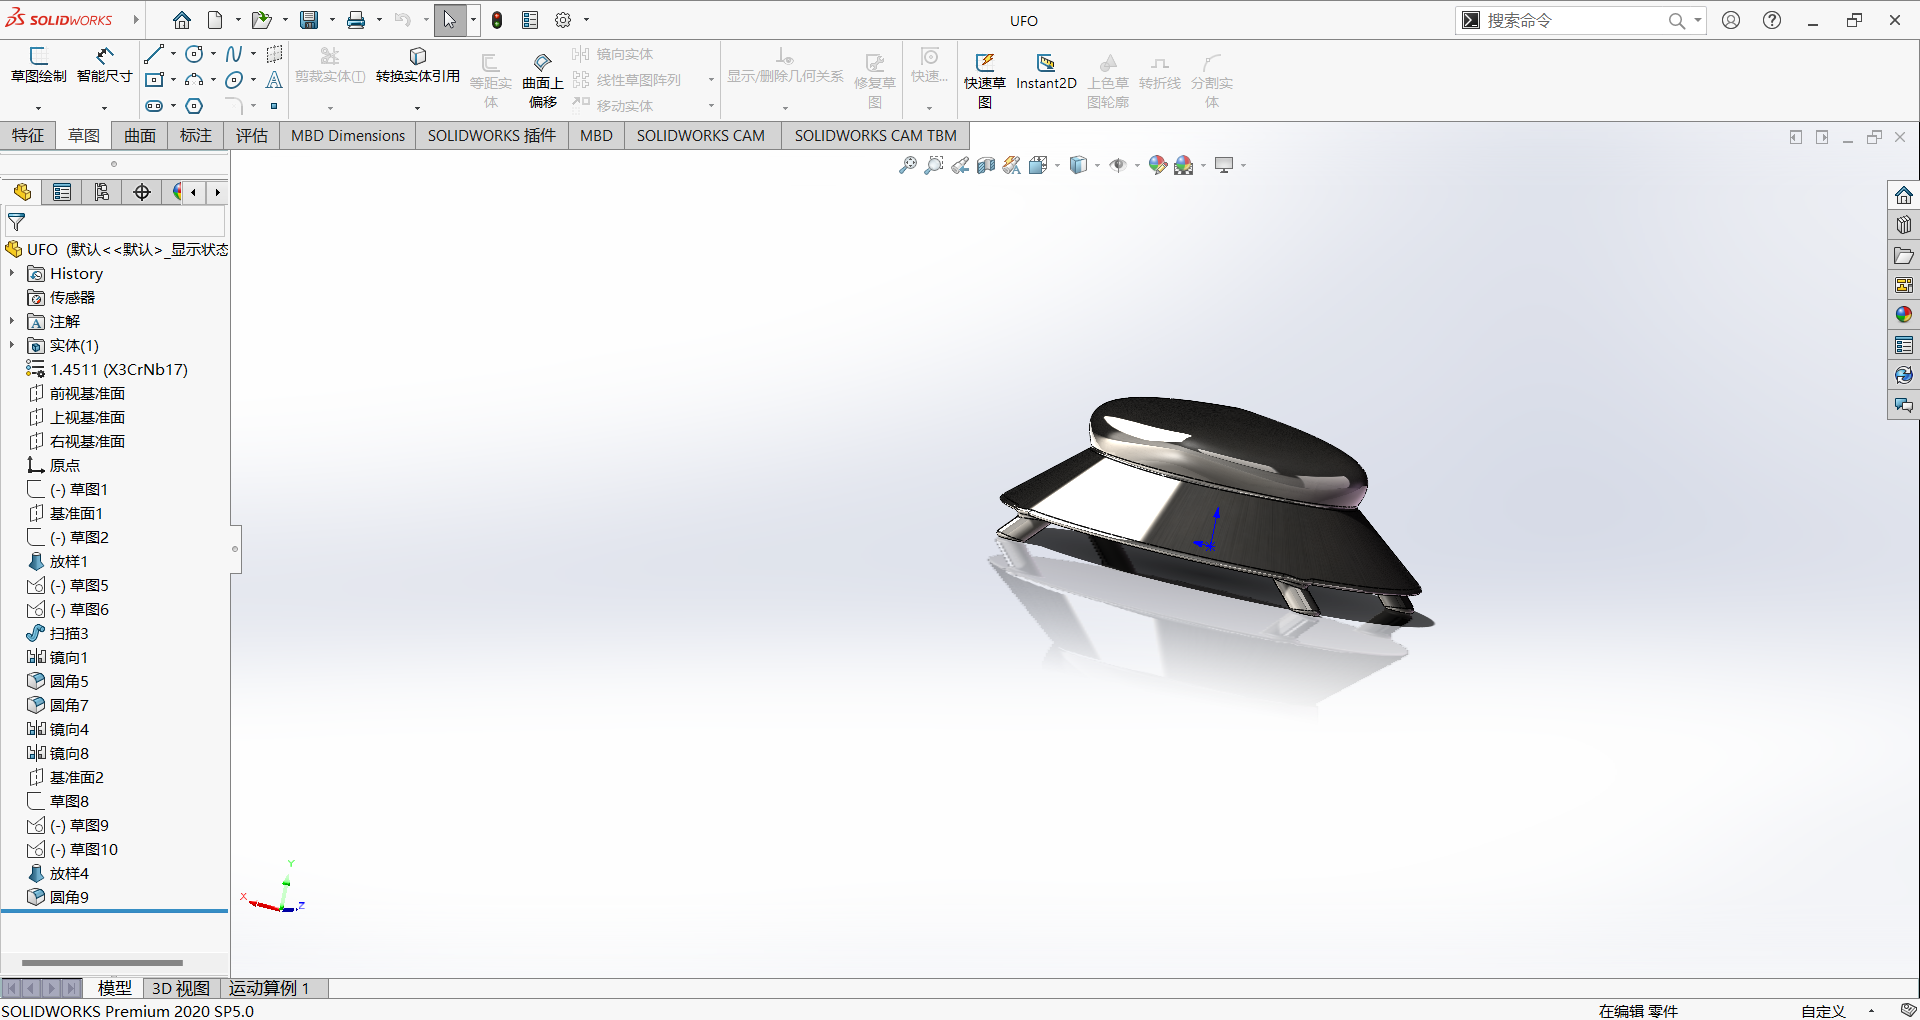Click the 转换实体引用 (Convert Entities) icon

[417, 69]
